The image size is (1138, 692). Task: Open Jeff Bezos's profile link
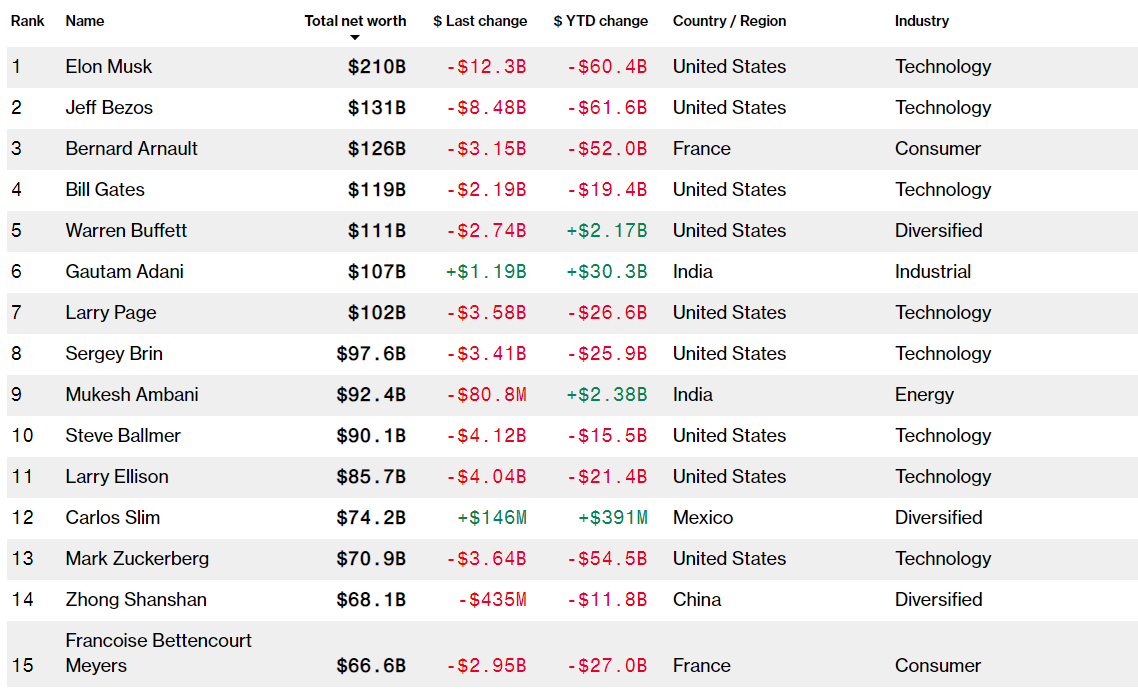tap(109, 108)
